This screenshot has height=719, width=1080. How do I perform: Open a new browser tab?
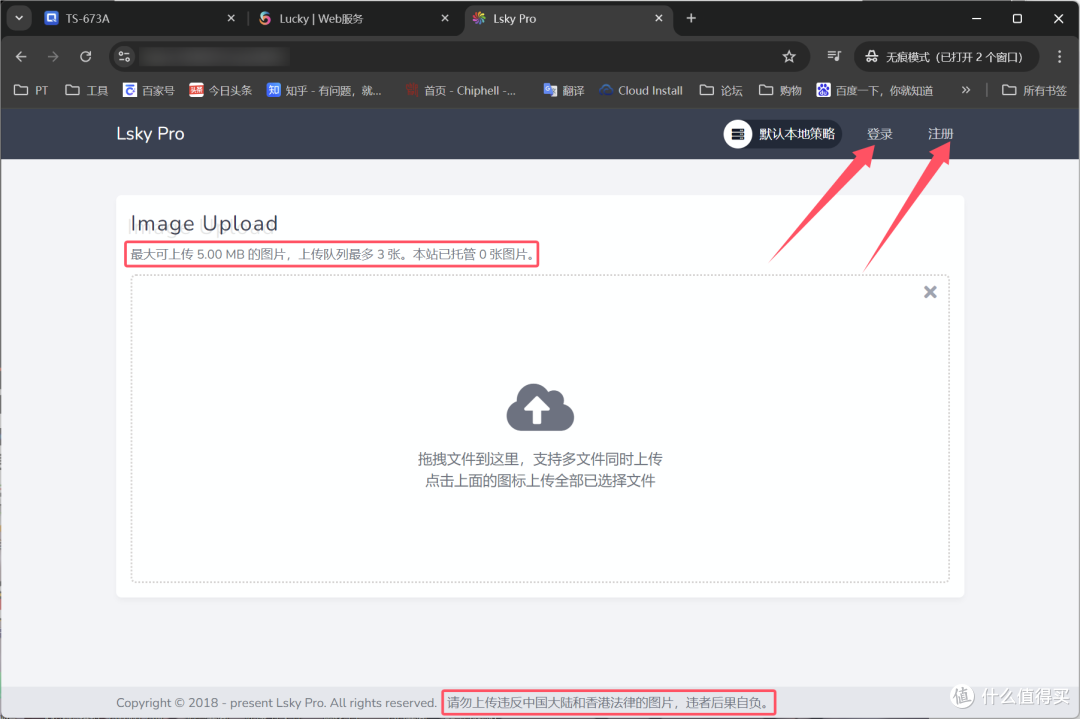point(691,19)
